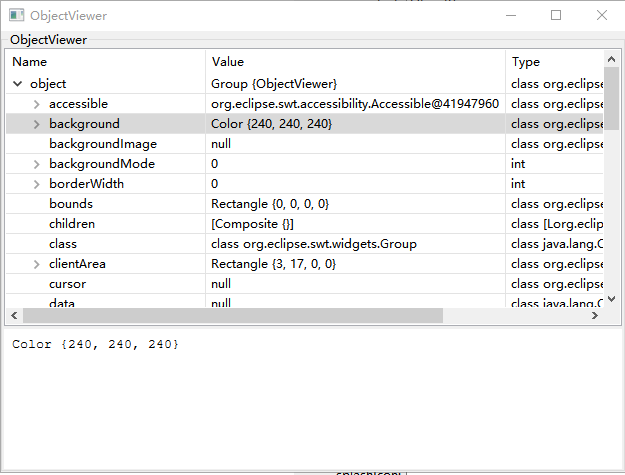Maximize the ObjectViewer window
Image resolution: width=625 pixels, height=475 pixels.
pyautogui.click(x=556, y=16)
